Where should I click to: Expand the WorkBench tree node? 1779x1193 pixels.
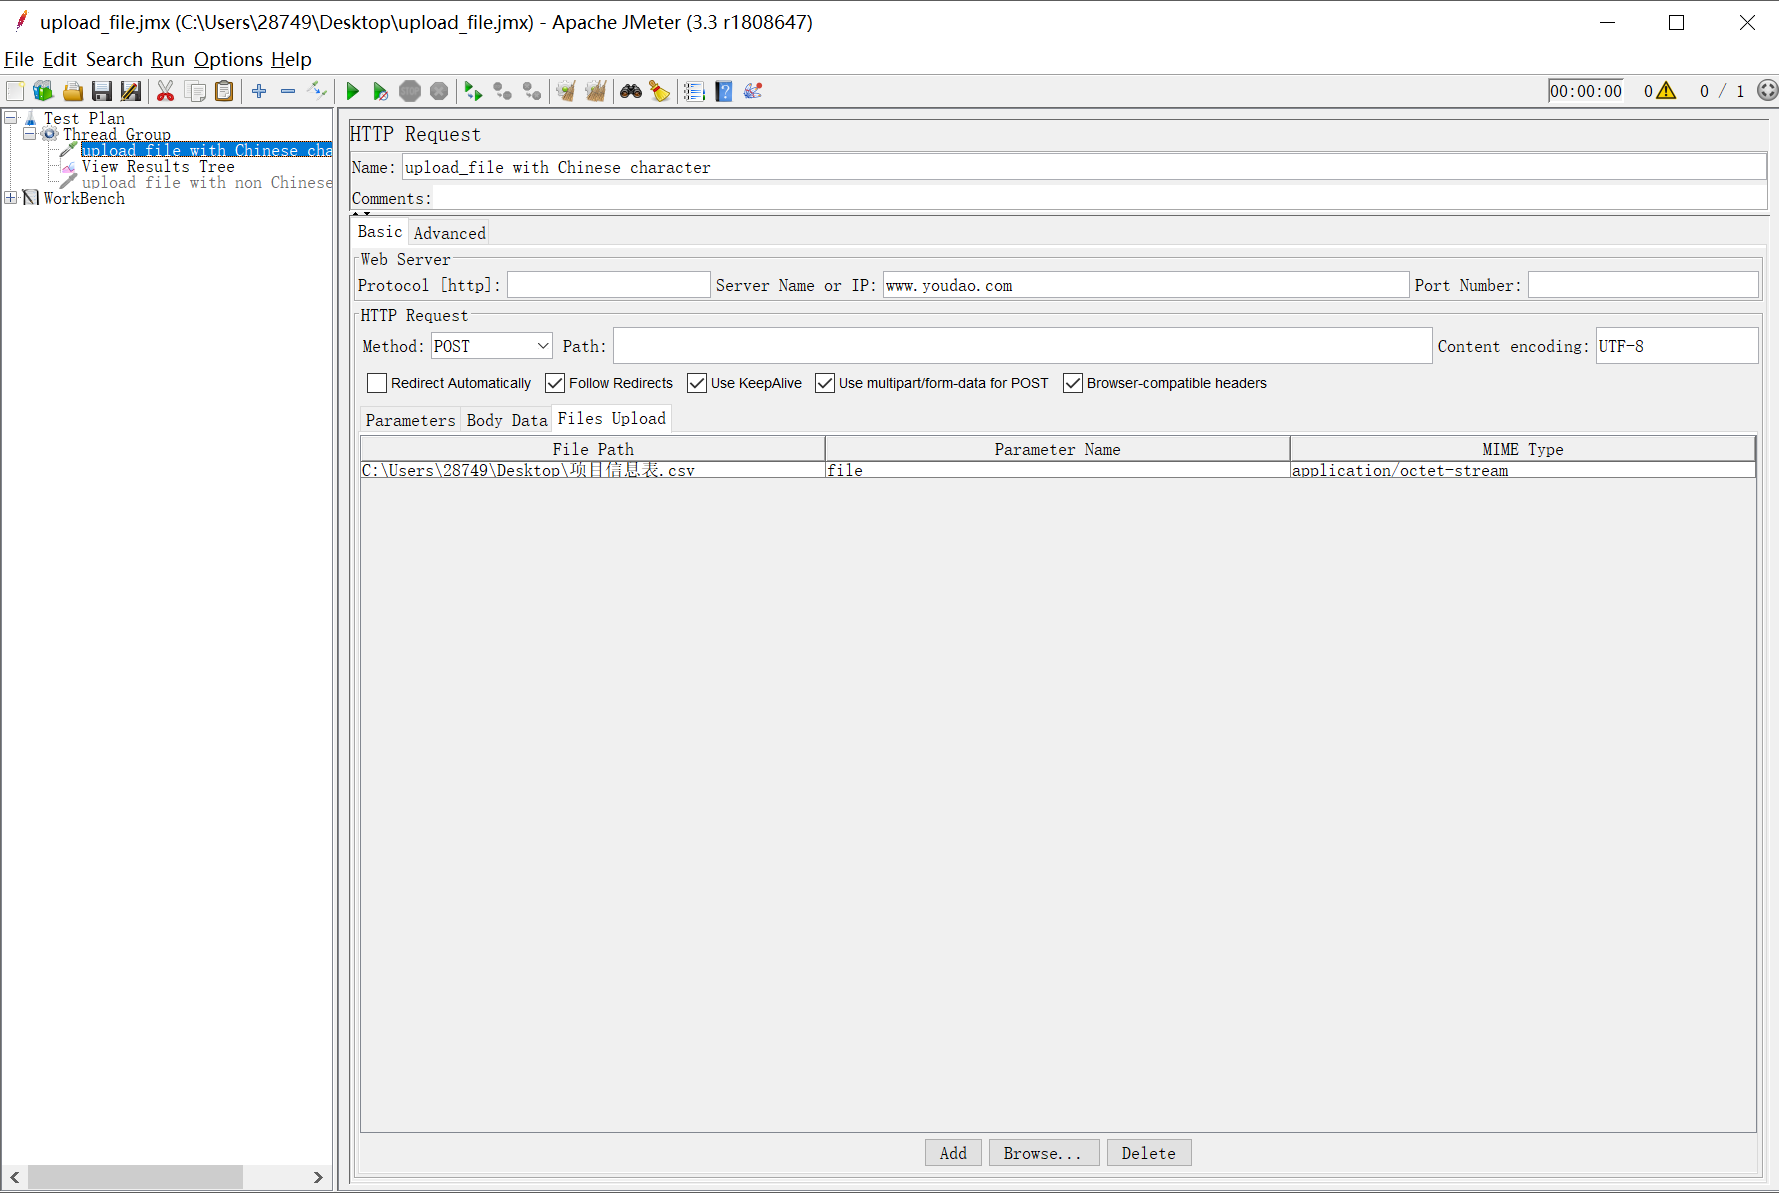pos(11,198)
